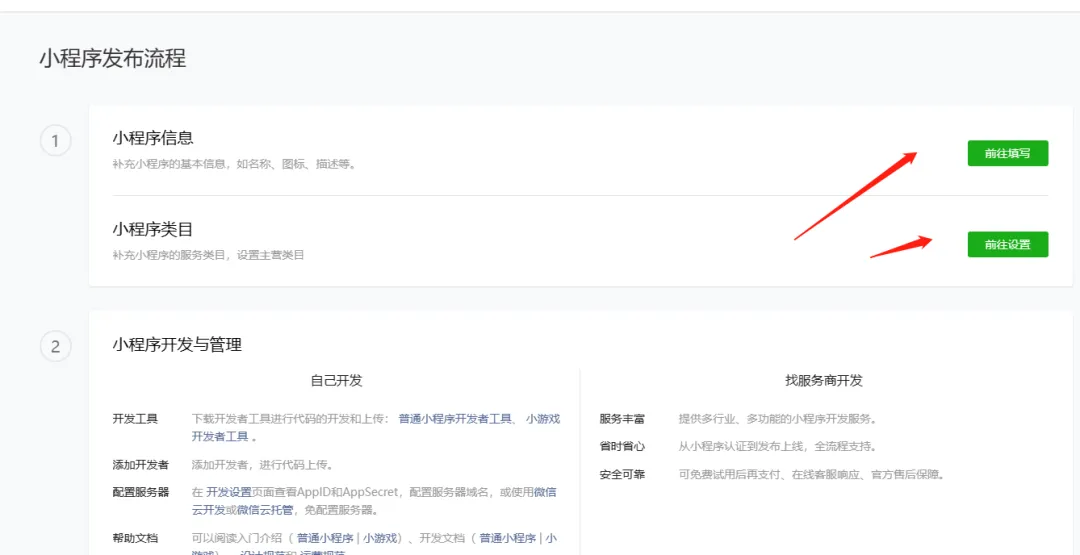Image resolution: width=1080 pixels, height=555 pixels.
Task: Select the 小程序信息 section title
Action: (x=153, y=138)
